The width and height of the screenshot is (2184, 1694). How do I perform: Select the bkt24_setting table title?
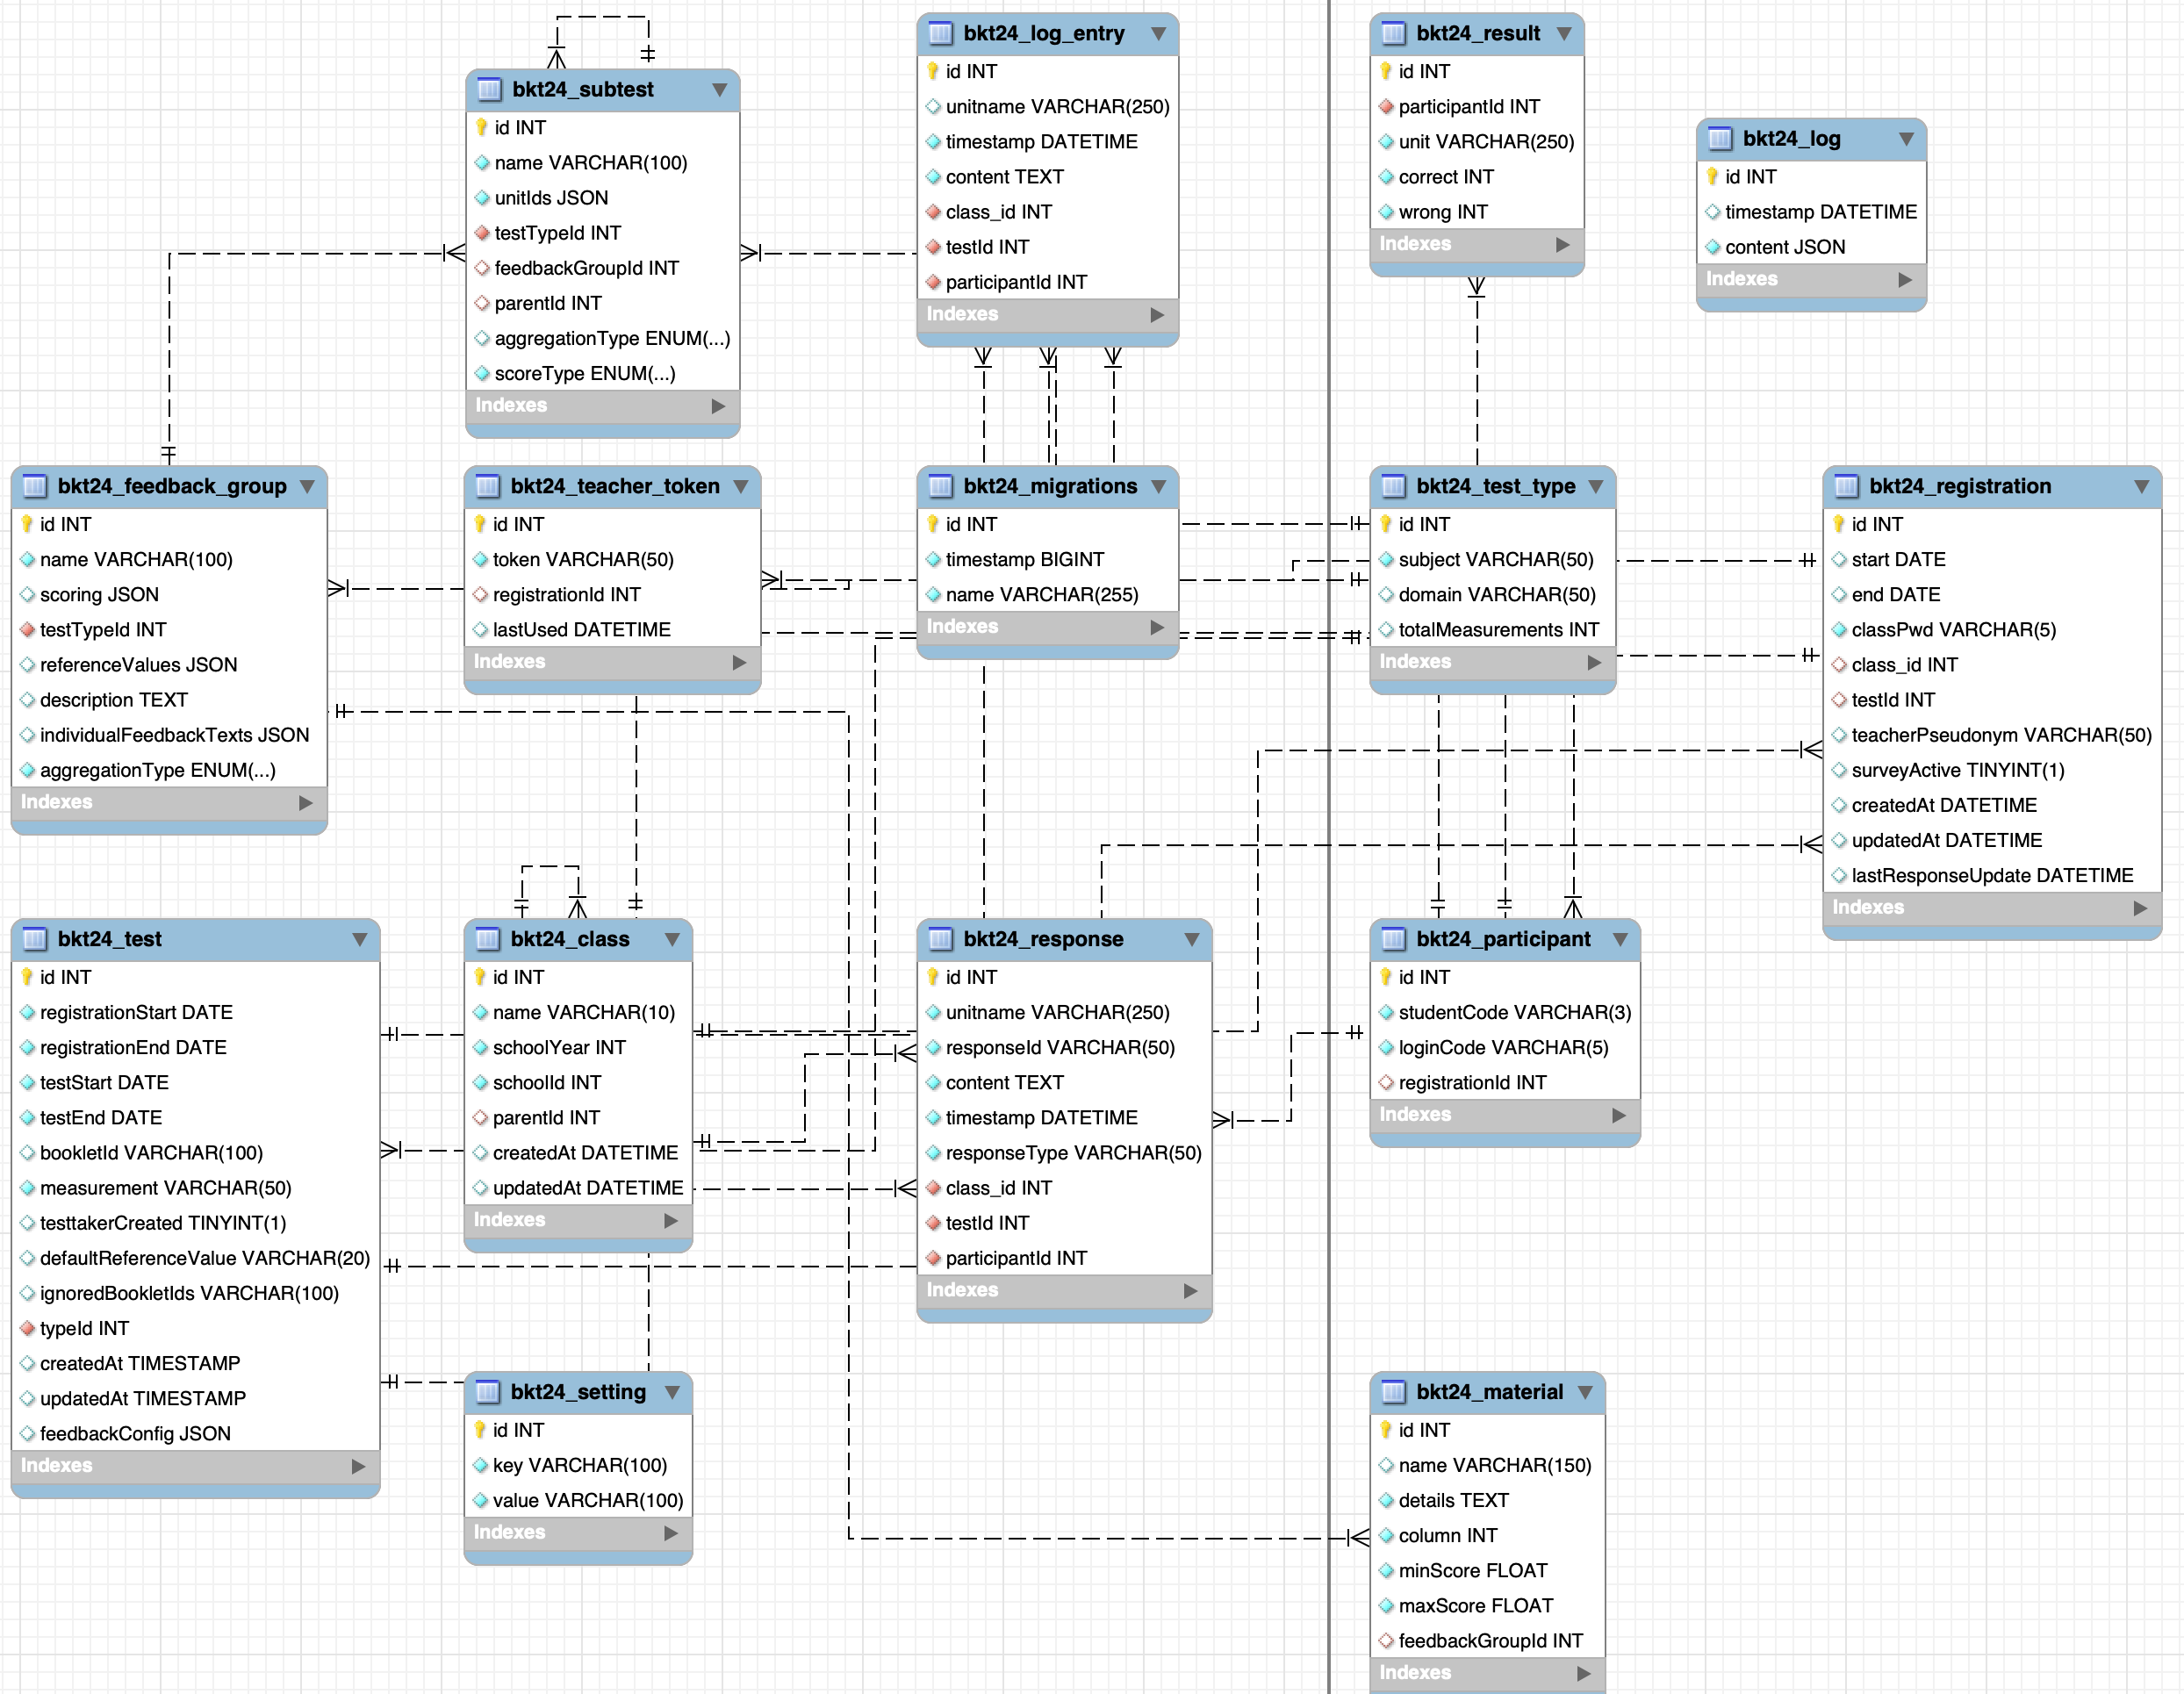pyautogui.click(x=578, y=1393)
